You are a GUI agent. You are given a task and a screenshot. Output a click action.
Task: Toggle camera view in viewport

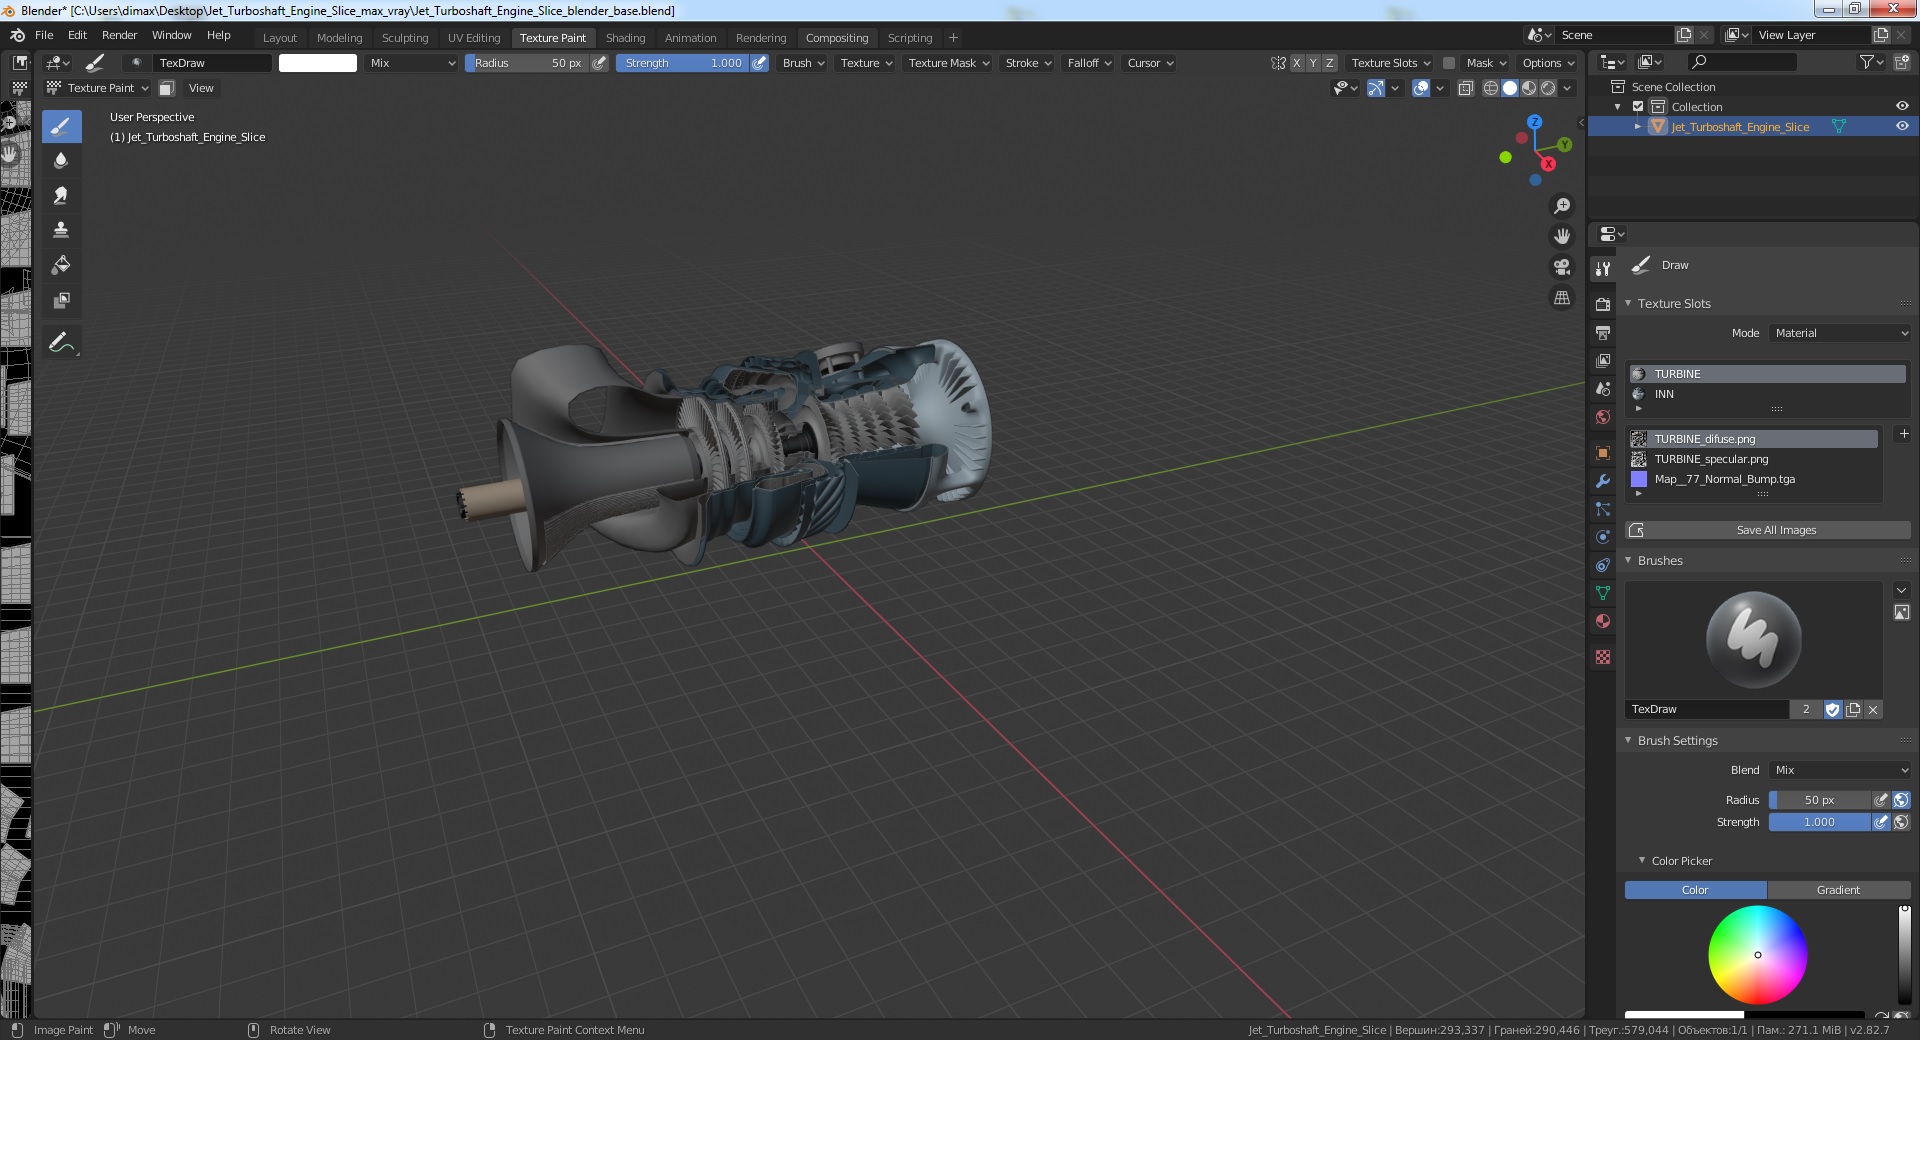[1561, 267]
